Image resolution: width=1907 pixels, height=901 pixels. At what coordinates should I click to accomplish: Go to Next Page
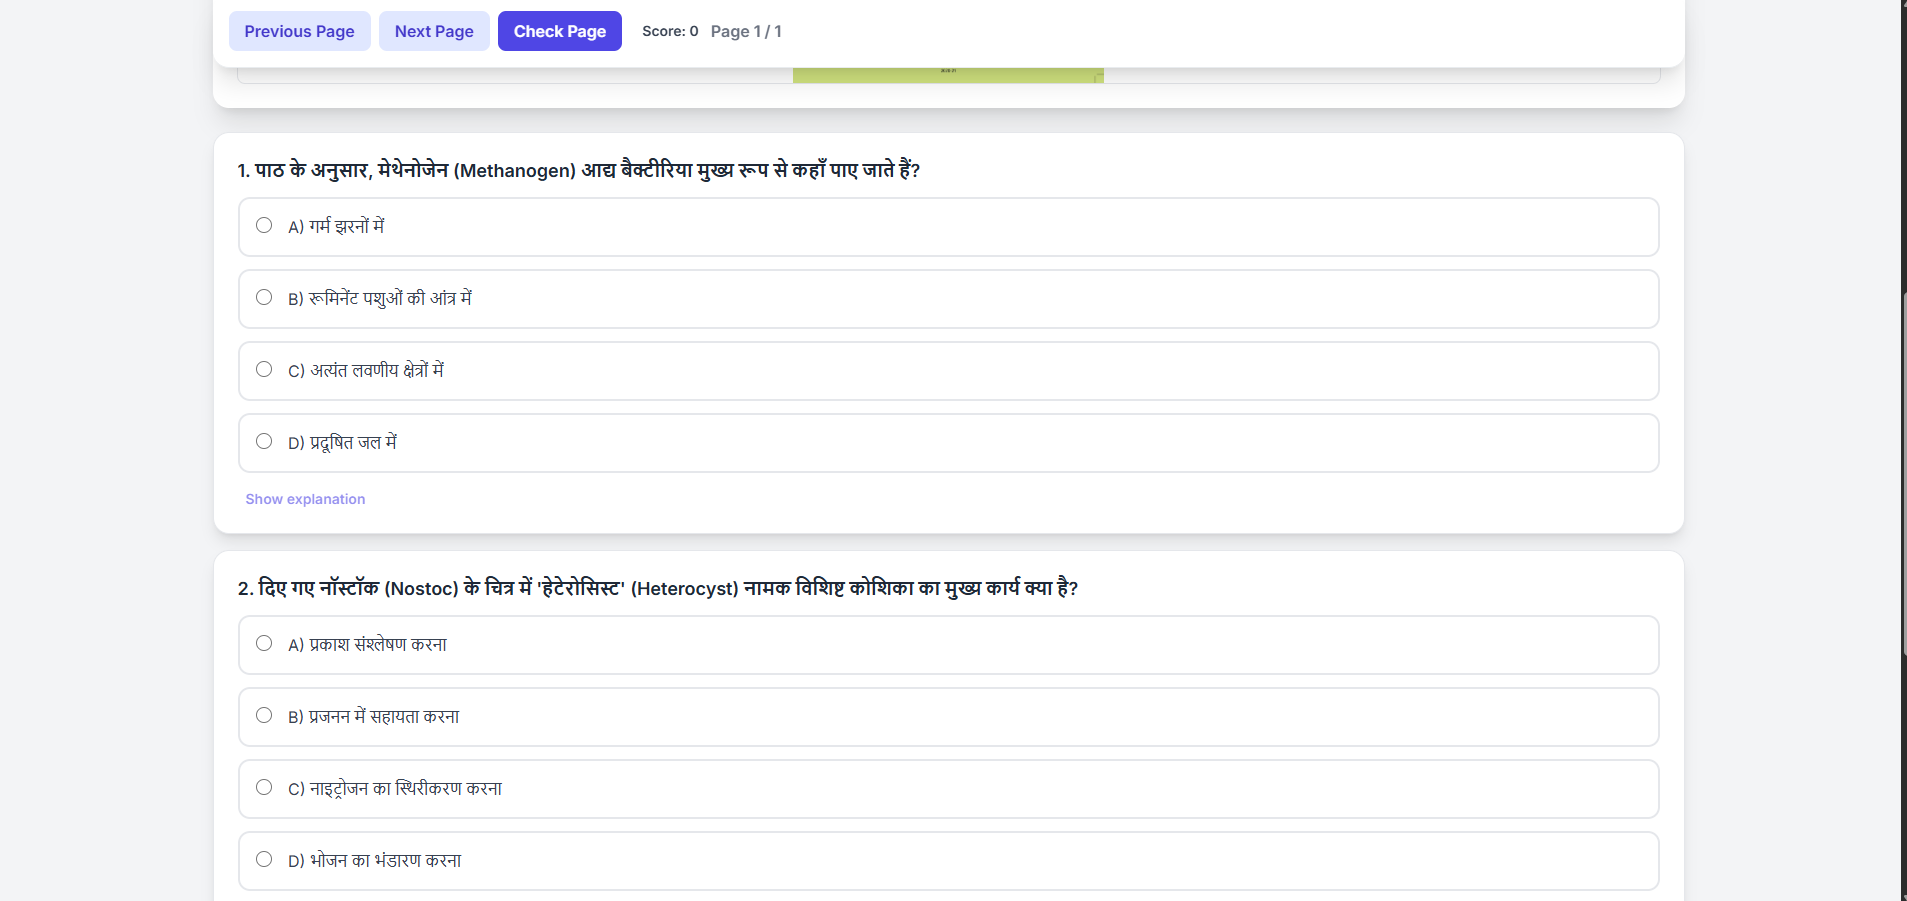(434, 31)
